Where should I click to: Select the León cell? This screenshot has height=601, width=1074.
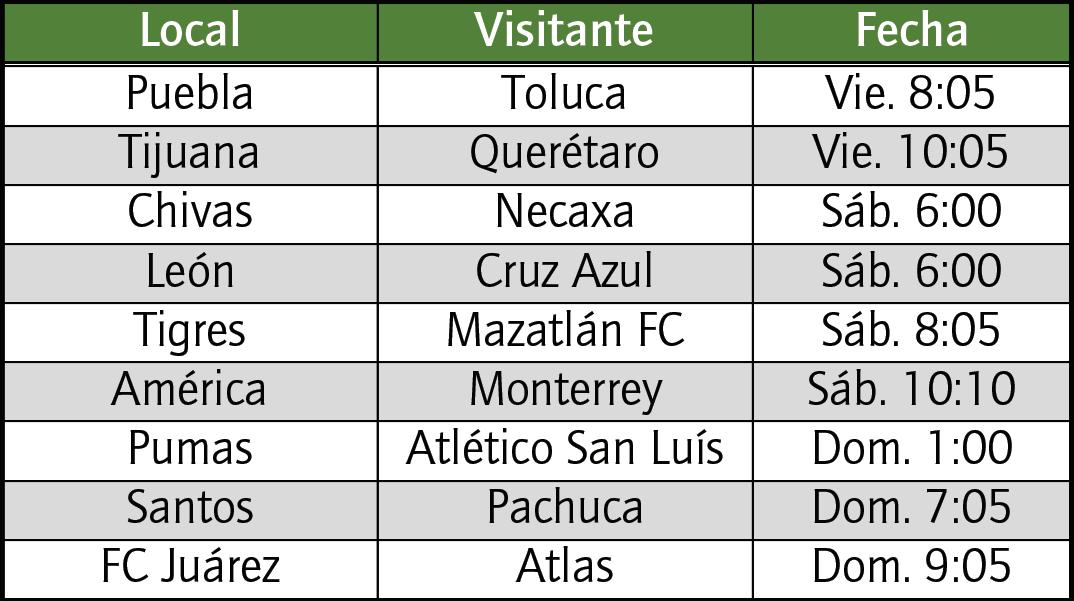[x=190, y=273]
